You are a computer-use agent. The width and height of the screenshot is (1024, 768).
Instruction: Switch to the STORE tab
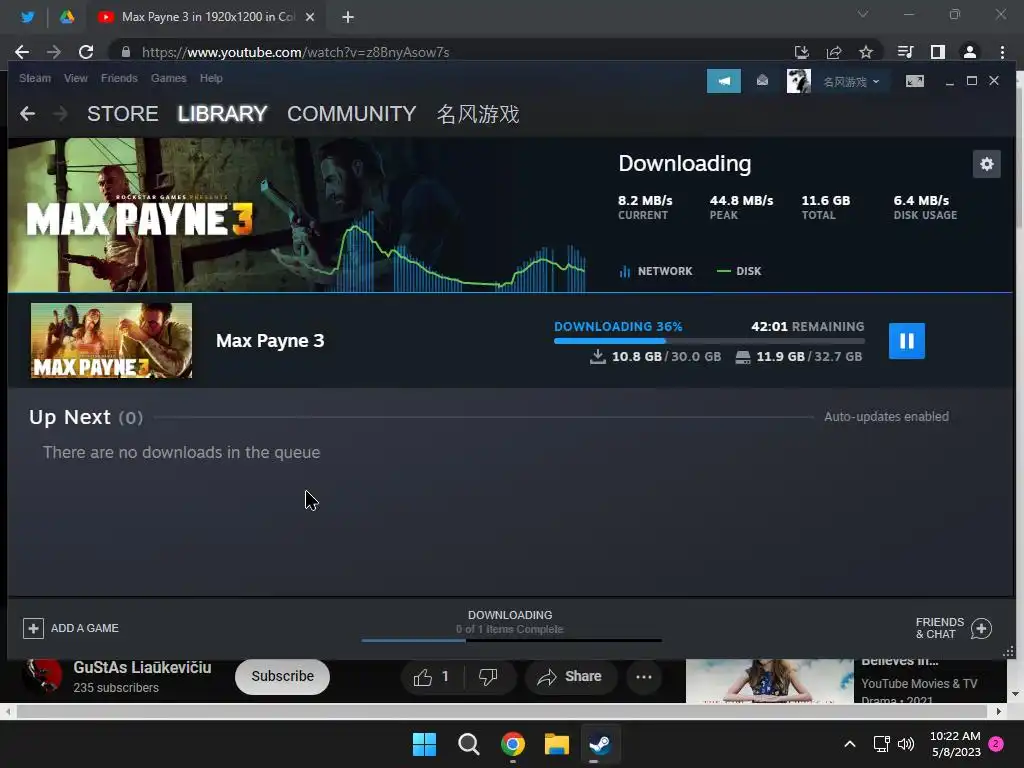click(123, 114)
